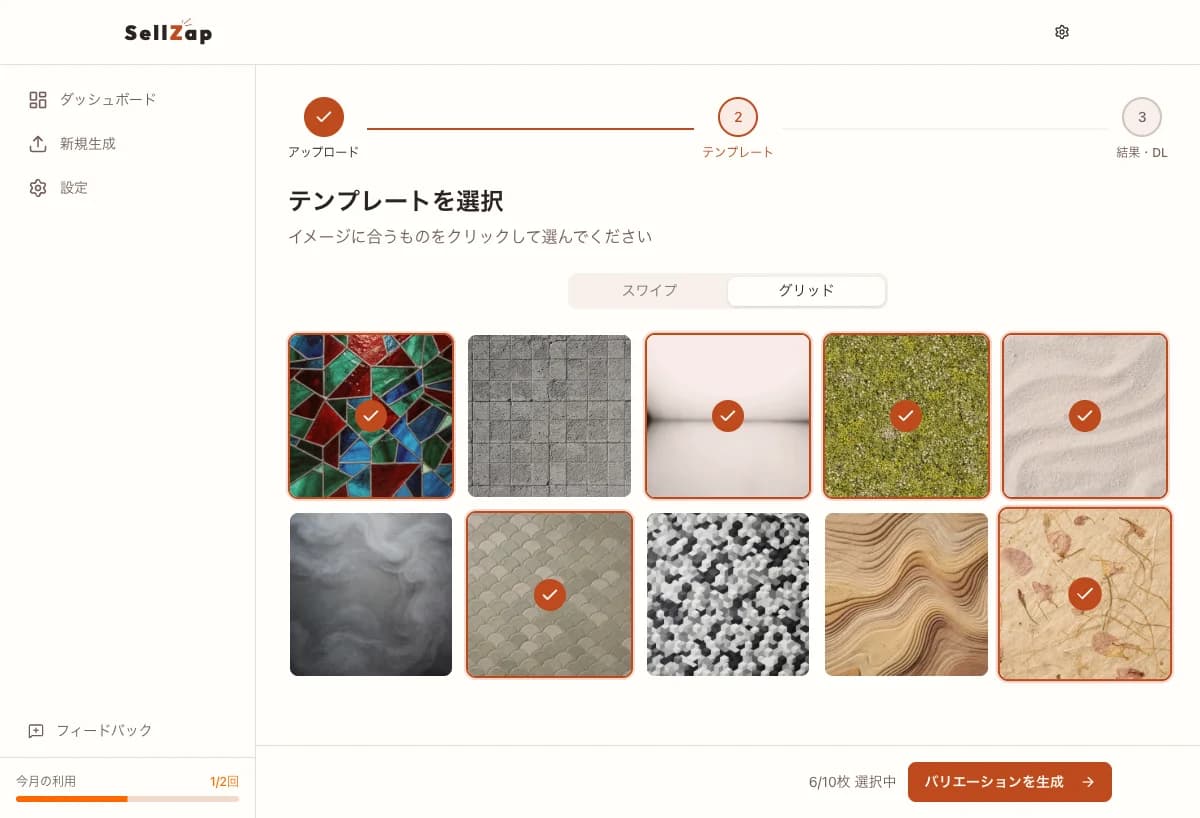Click the テンプレート step indicator
Viewport: 1200px width, 818px height.
click(738, 116)
